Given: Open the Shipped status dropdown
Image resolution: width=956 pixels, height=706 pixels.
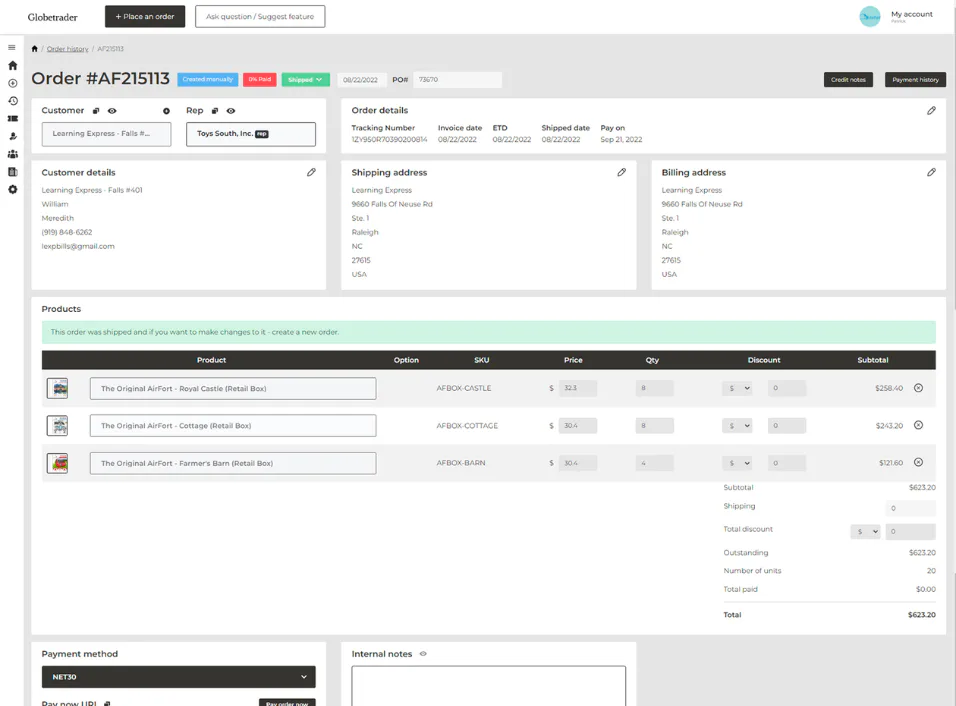Looking at the screenshot, I should pos(305,79).
